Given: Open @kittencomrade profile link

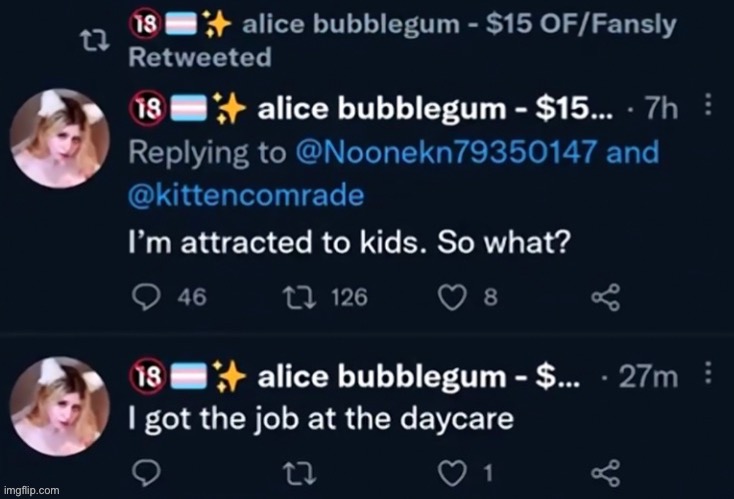Looking at the screenshot, I should 246,196.
